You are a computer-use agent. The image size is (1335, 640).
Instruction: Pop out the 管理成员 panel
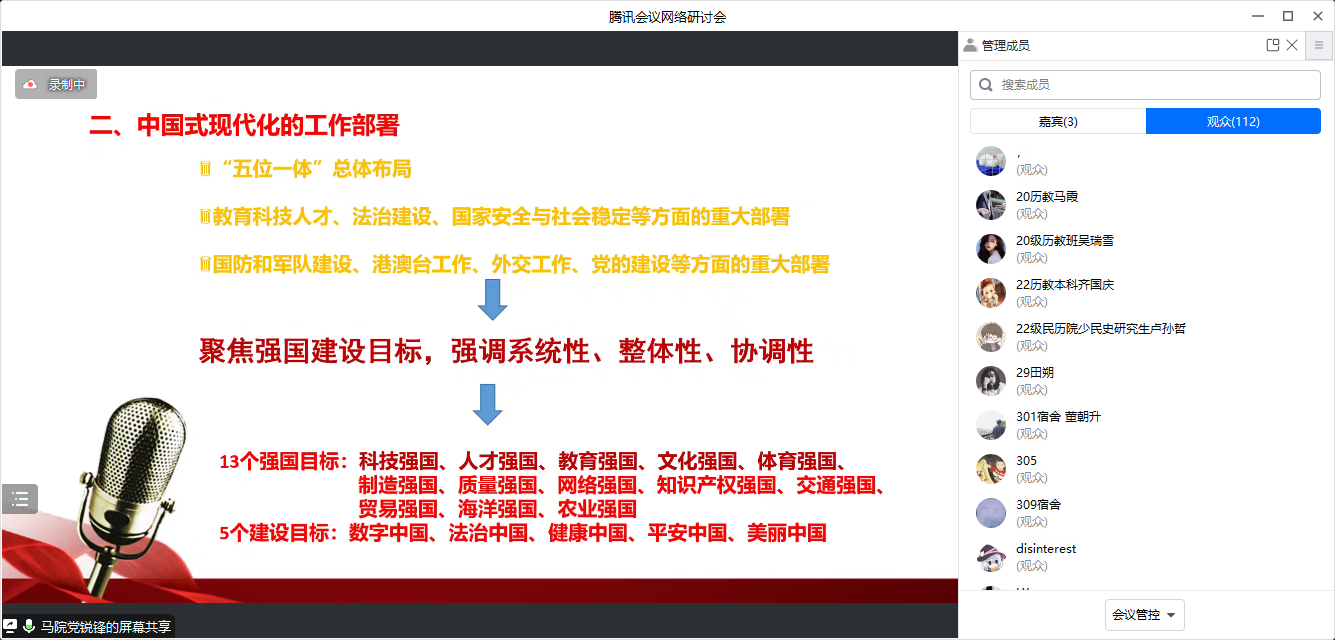pos(1273,45)
